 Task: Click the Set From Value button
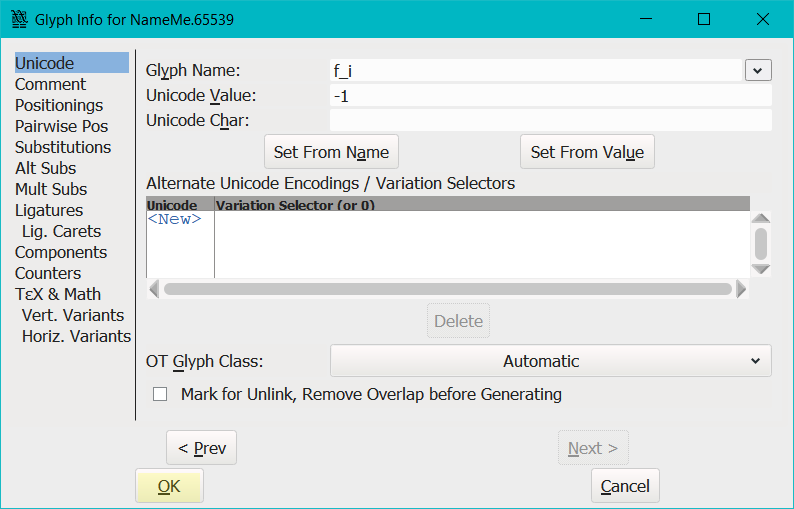pos(587,151)
